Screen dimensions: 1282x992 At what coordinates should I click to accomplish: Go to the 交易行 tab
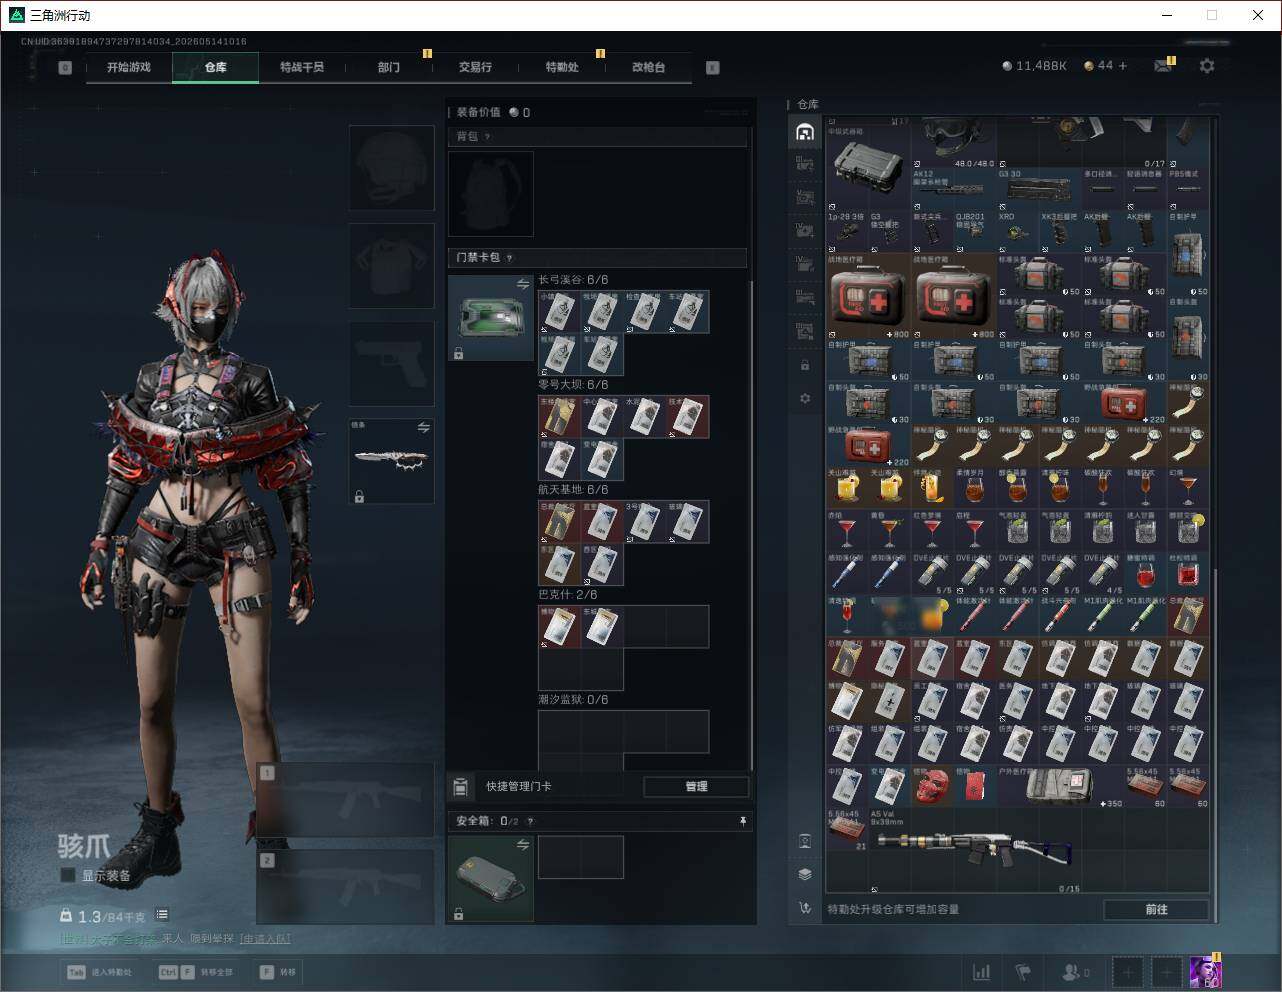(x=475, y=67)
